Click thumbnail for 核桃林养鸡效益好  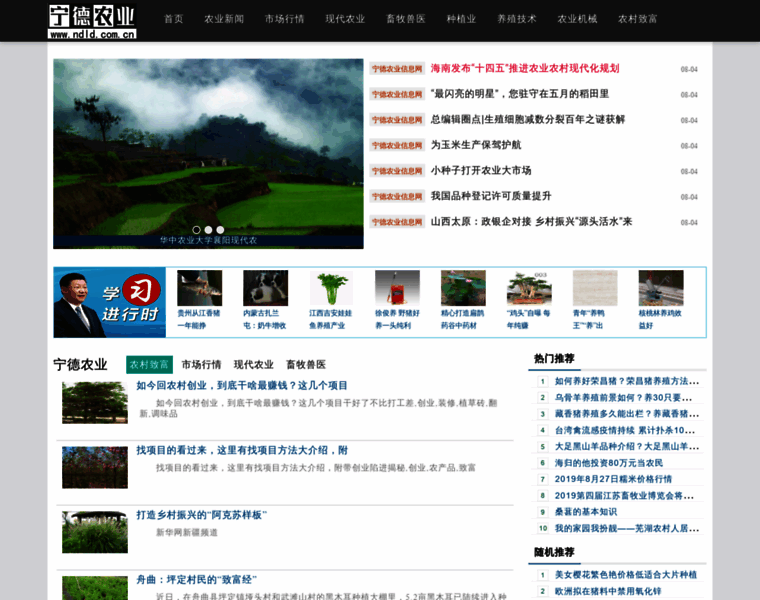[x=661, y=288]
